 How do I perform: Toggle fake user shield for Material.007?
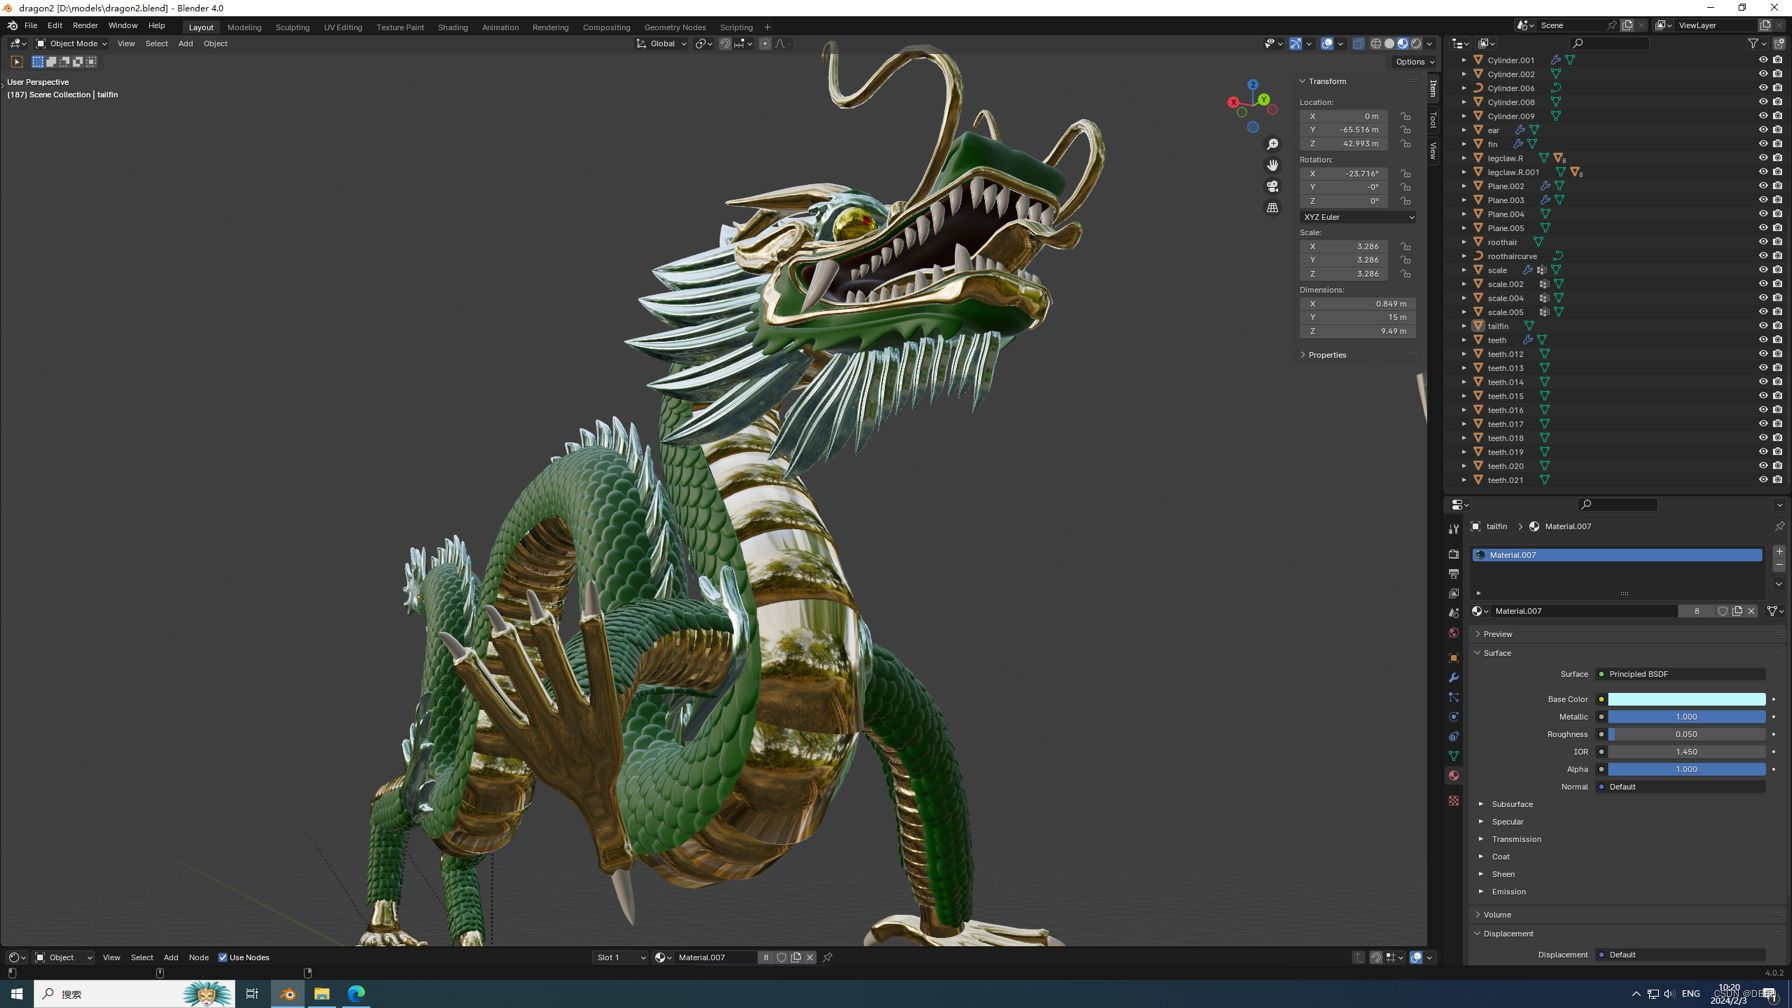(1722, 611)
